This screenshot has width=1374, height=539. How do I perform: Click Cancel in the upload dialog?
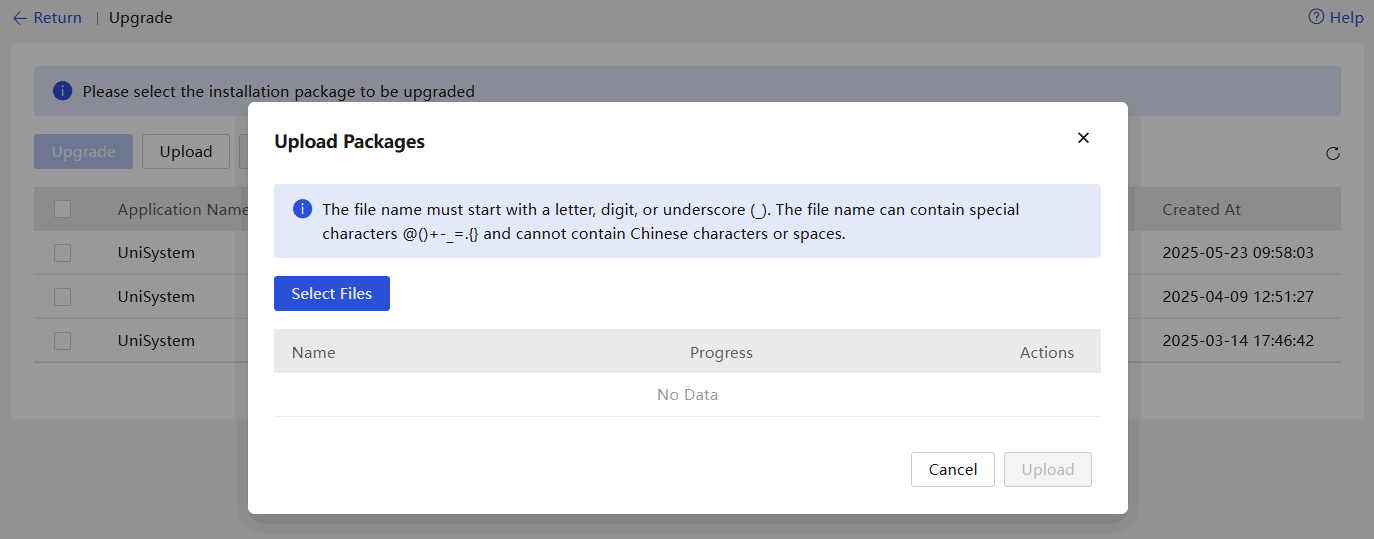953,470
